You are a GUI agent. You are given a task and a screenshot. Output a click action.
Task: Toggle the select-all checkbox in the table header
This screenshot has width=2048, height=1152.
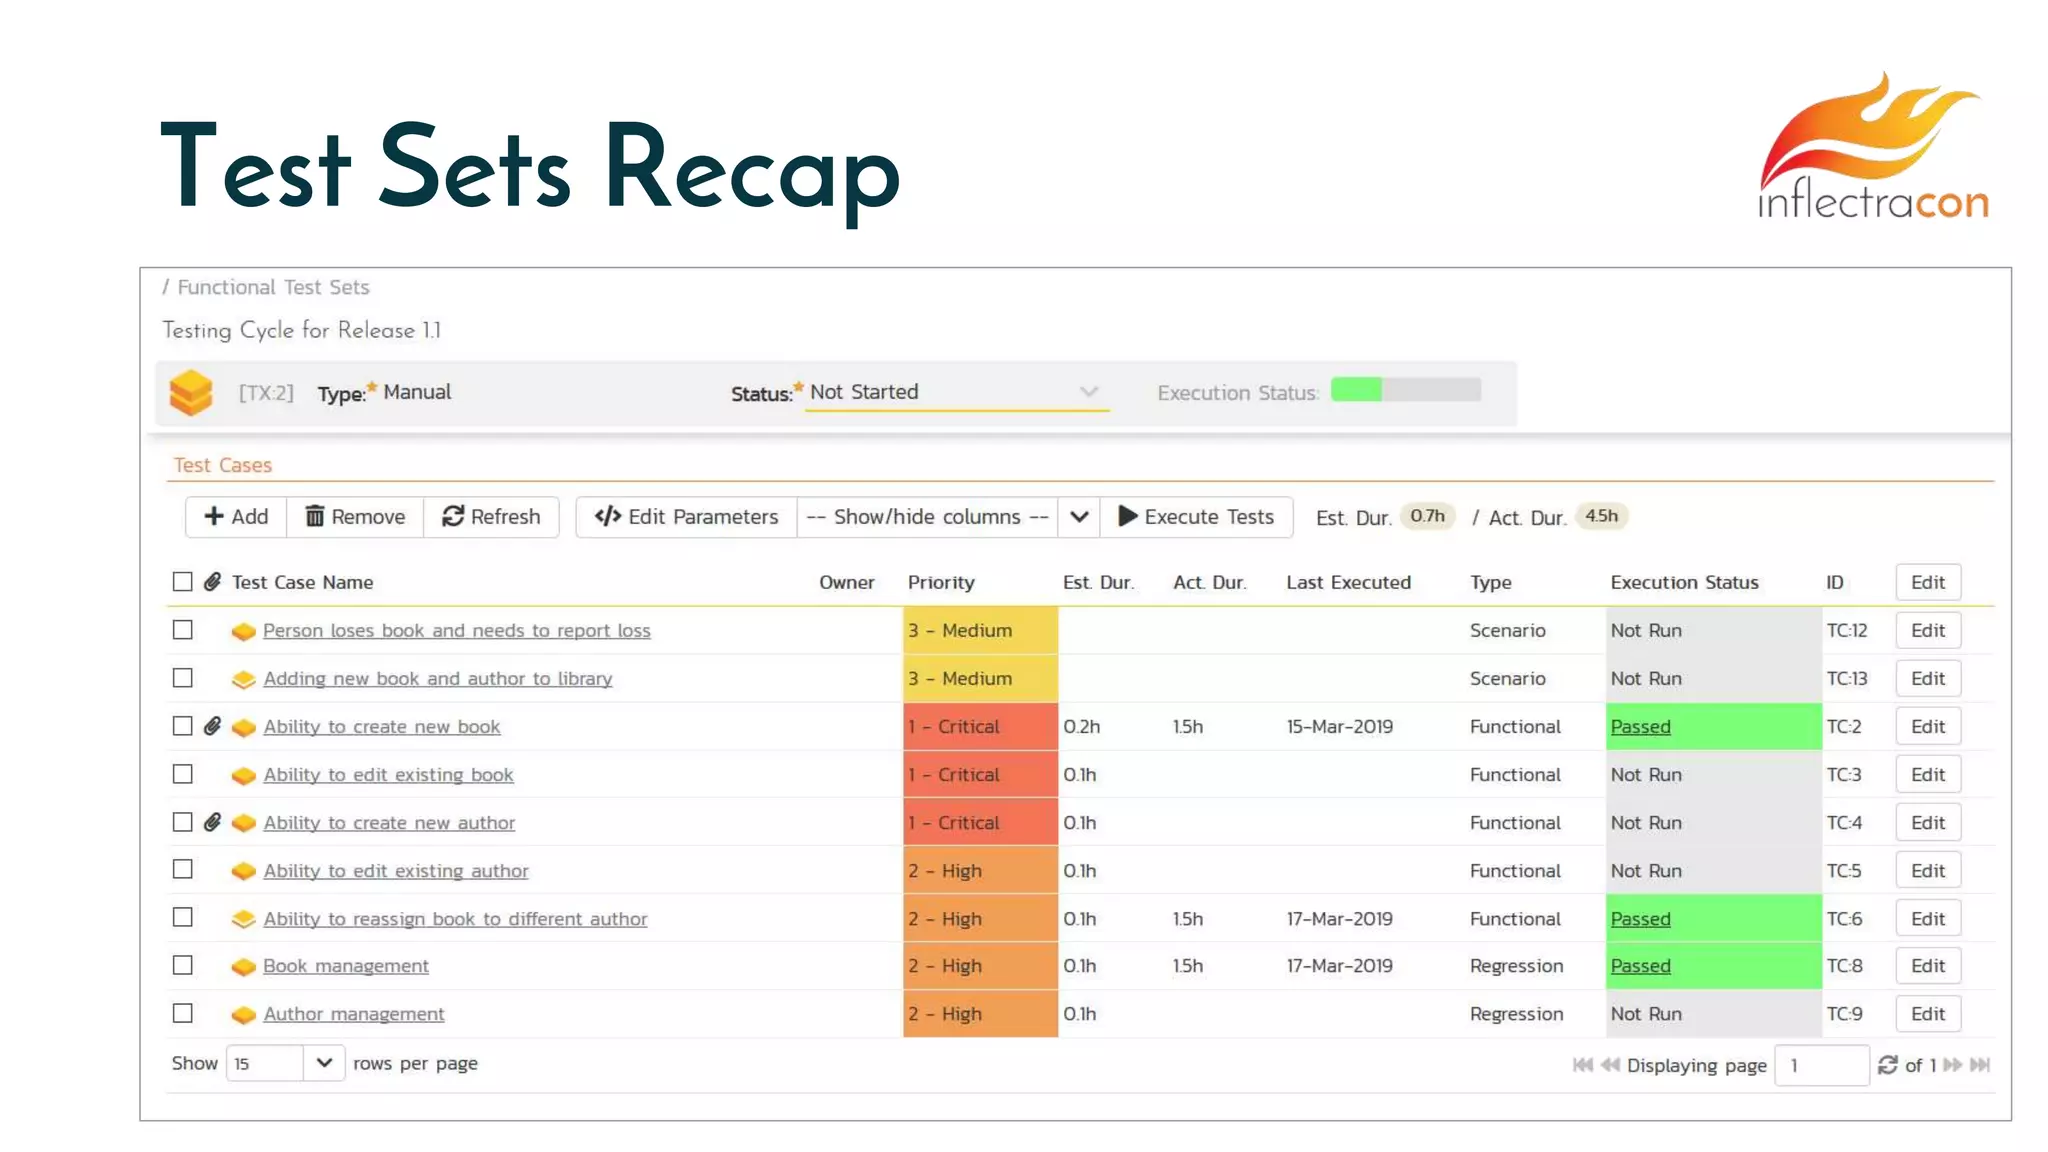[182, 582]
